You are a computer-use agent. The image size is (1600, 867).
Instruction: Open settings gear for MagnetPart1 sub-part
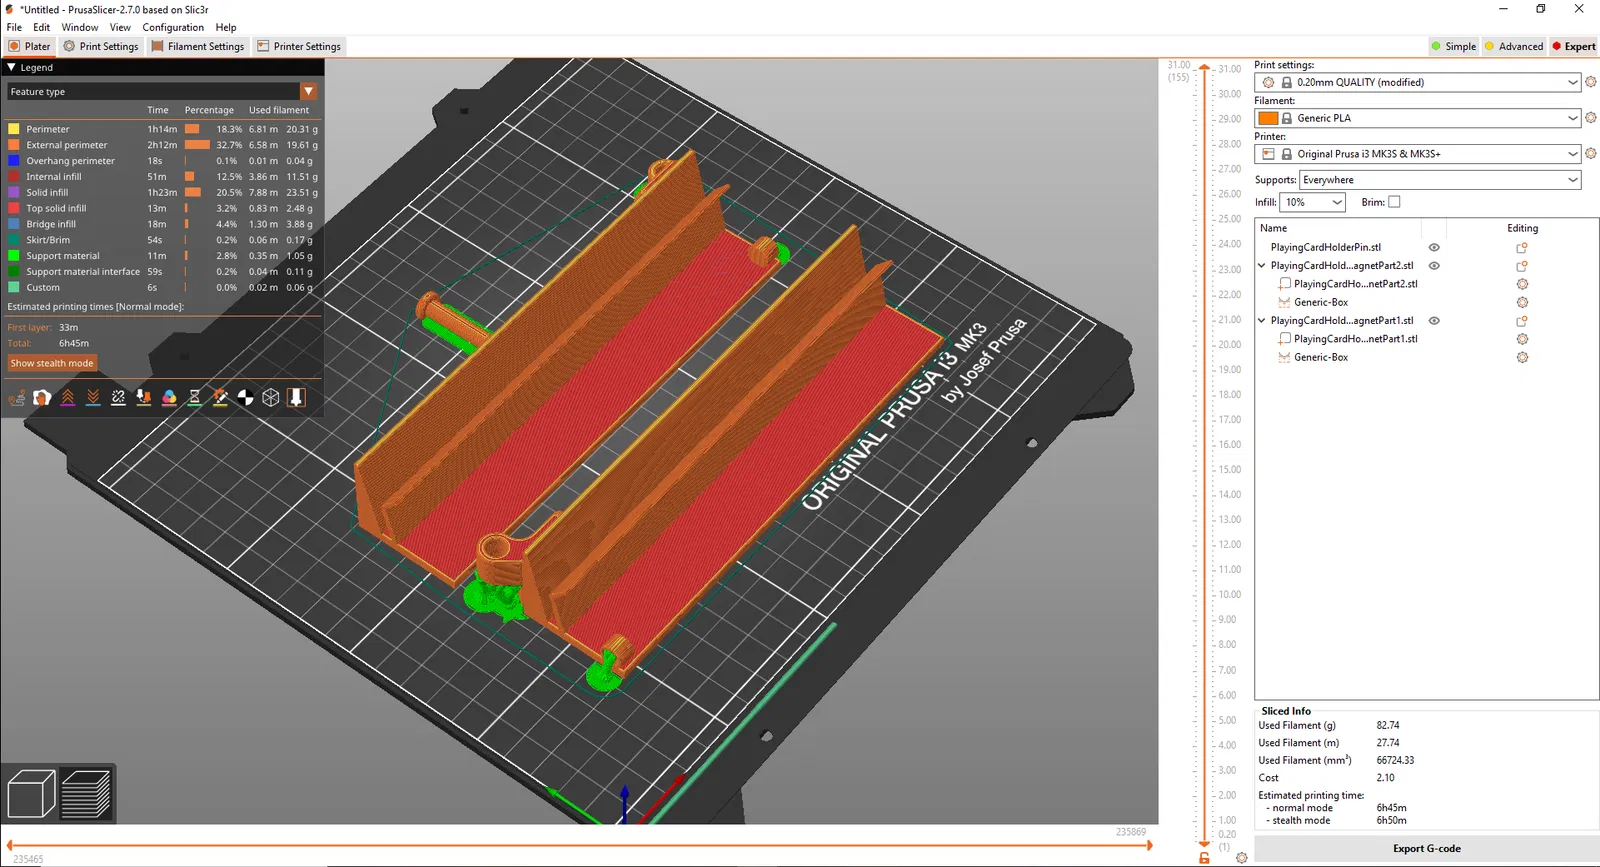(x=1522, y=339)
